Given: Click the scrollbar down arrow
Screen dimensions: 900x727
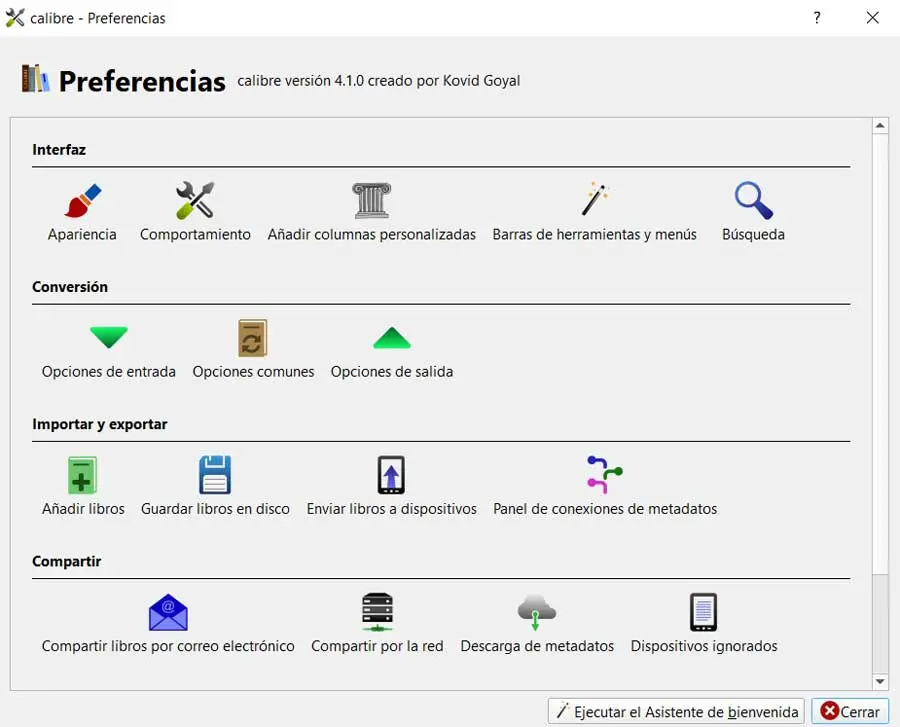Looking at the screenshot, I should [880, 682].
